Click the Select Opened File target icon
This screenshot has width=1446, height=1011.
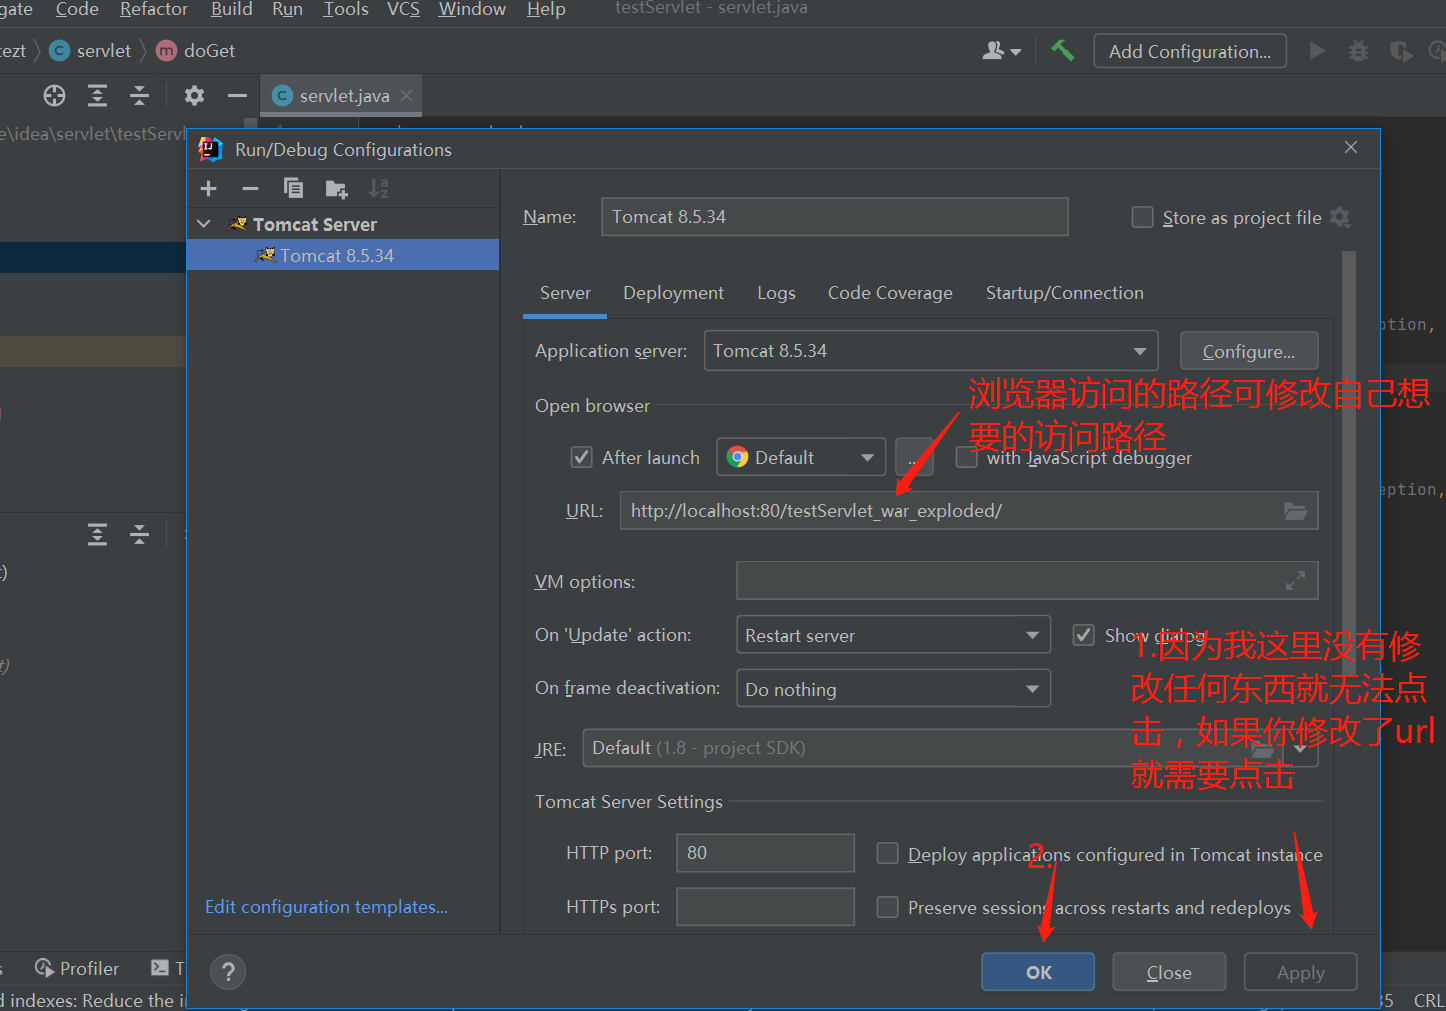[54, 96]
